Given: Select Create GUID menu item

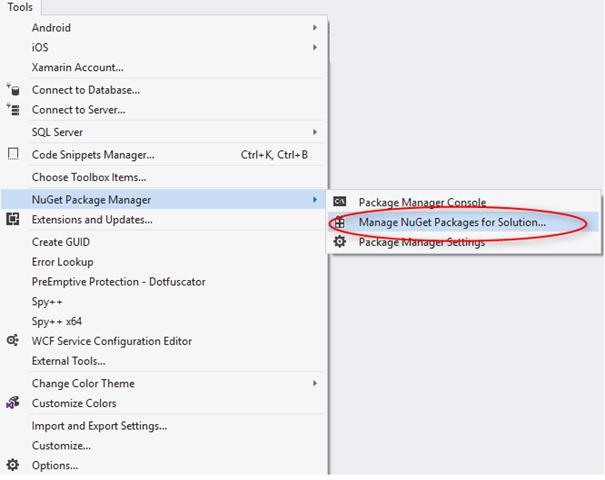Looking at the screenshot, I should (164, 242).
